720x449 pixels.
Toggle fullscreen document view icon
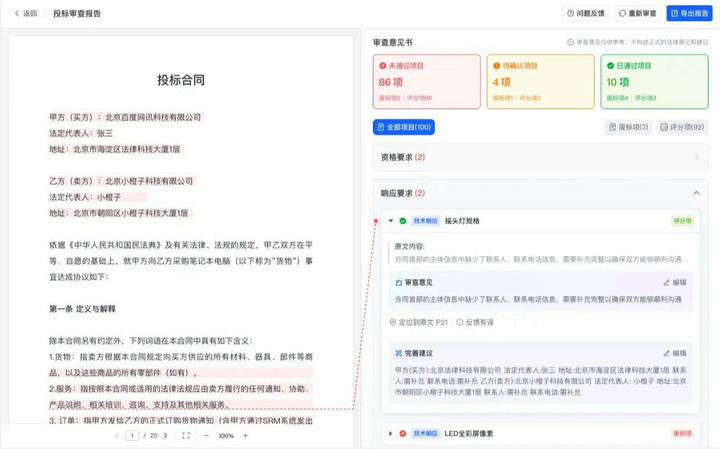pyautogui.click(x=186, y=435)
